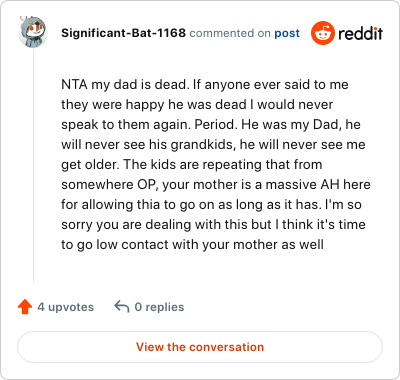Click the gray "commented on" text
The height and width of the screenshot is (380, 400).
coord(230,33)
